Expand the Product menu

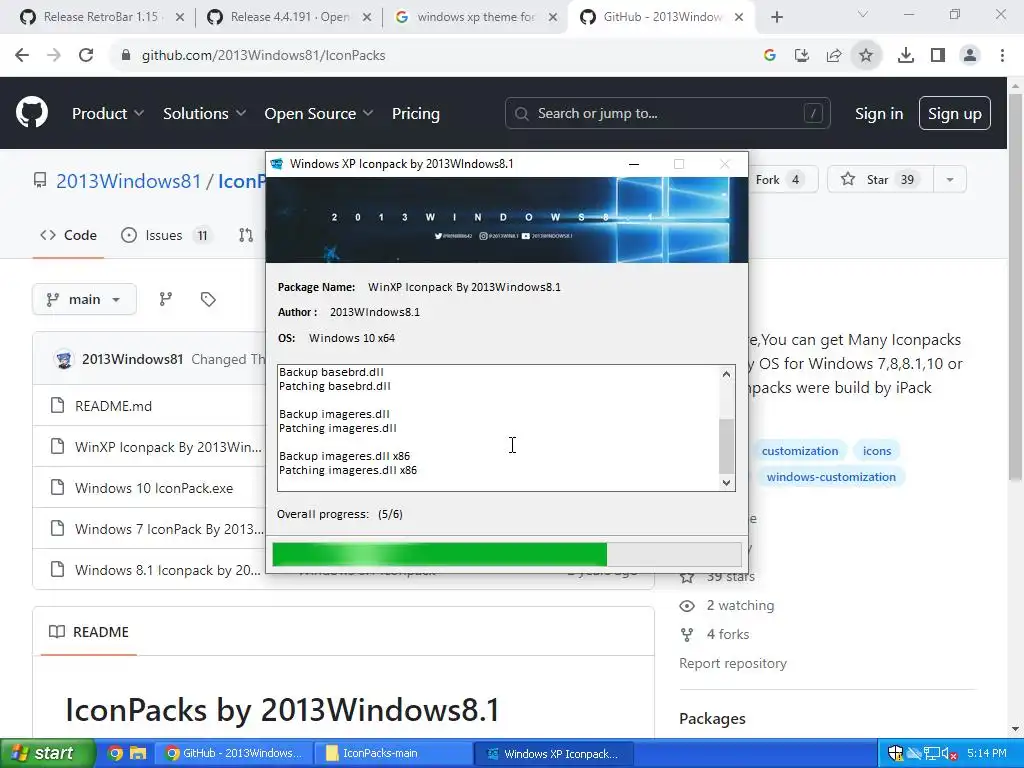click(x=108, y=114)
